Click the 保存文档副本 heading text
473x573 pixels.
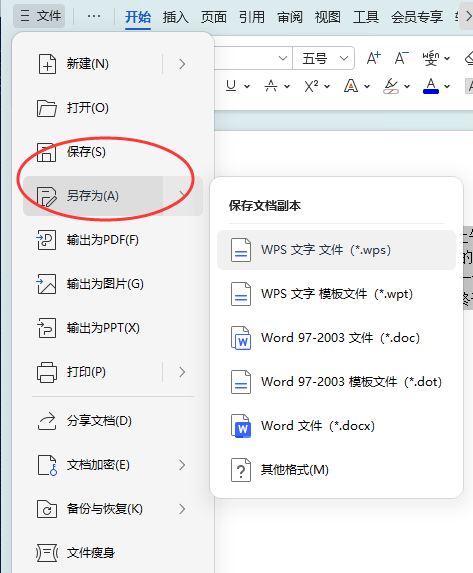[x=265, y=206]
